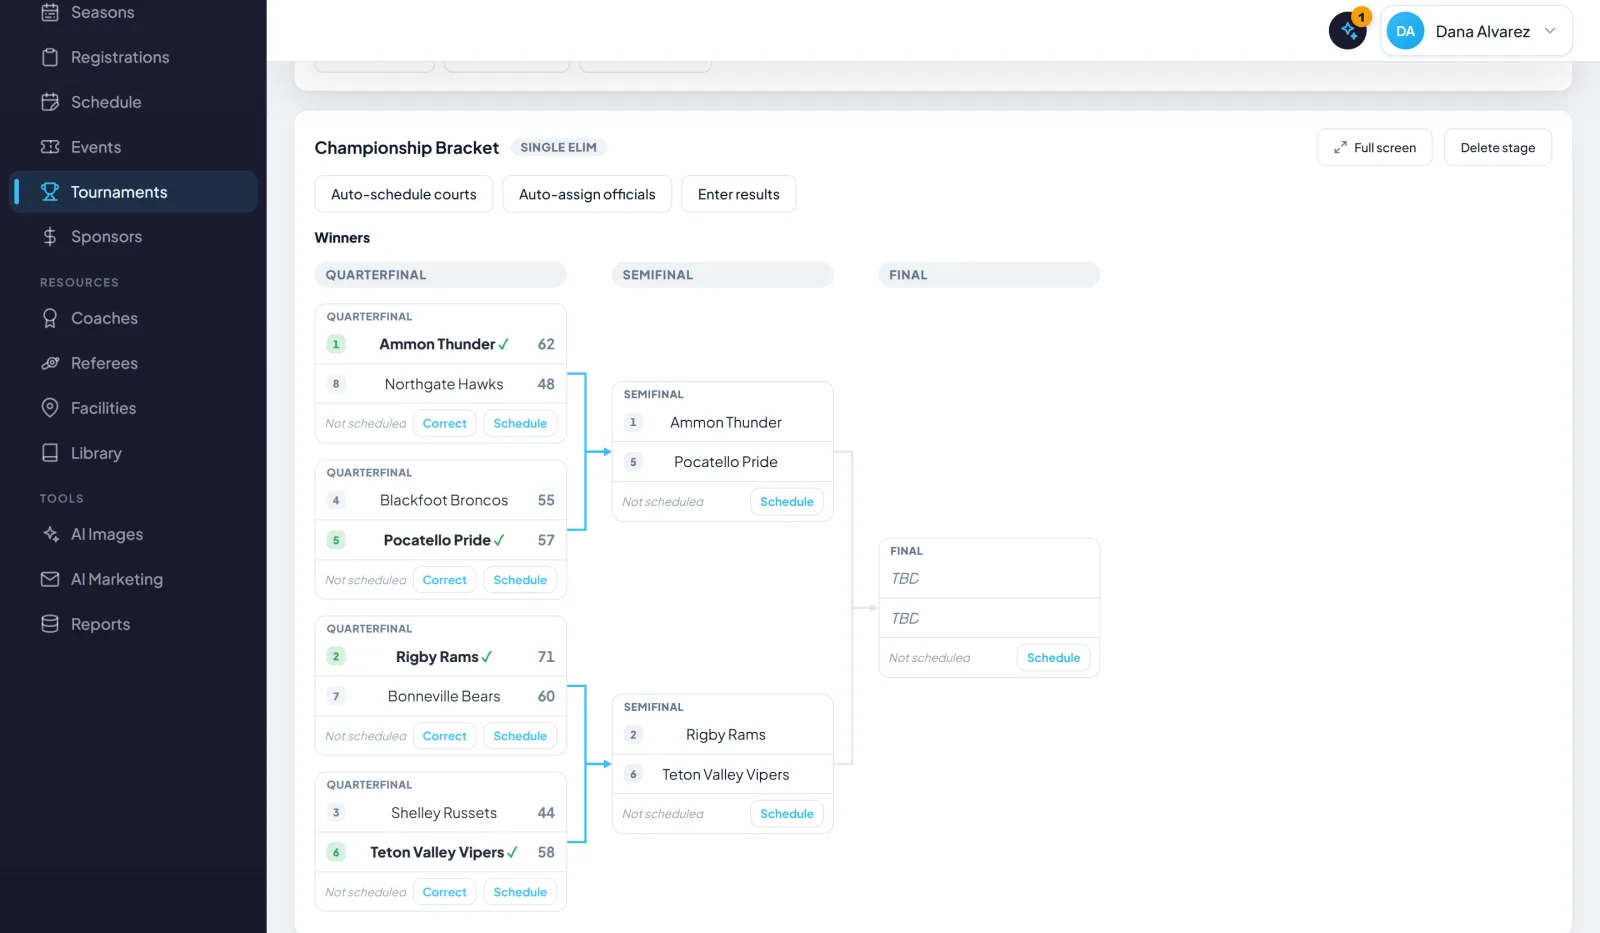
Task: Click Auto-schedule courts
Action: point(404,194)
